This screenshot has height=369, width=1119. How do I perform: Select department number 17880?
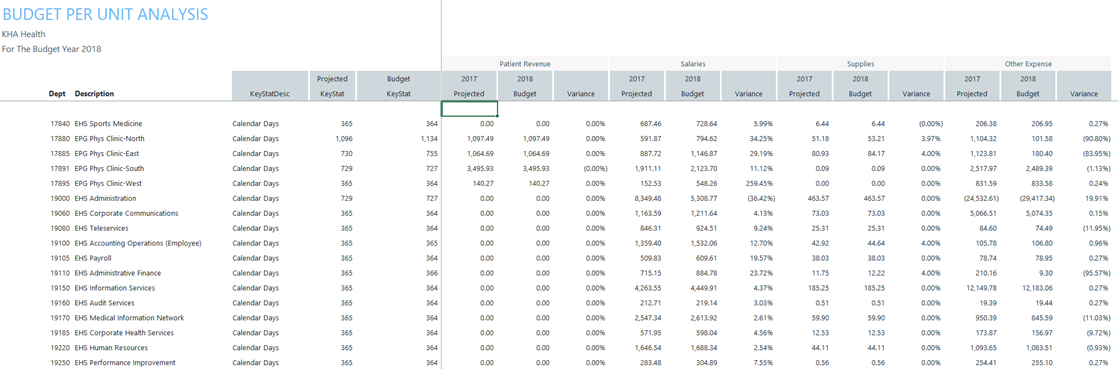[x=56, y=138]
